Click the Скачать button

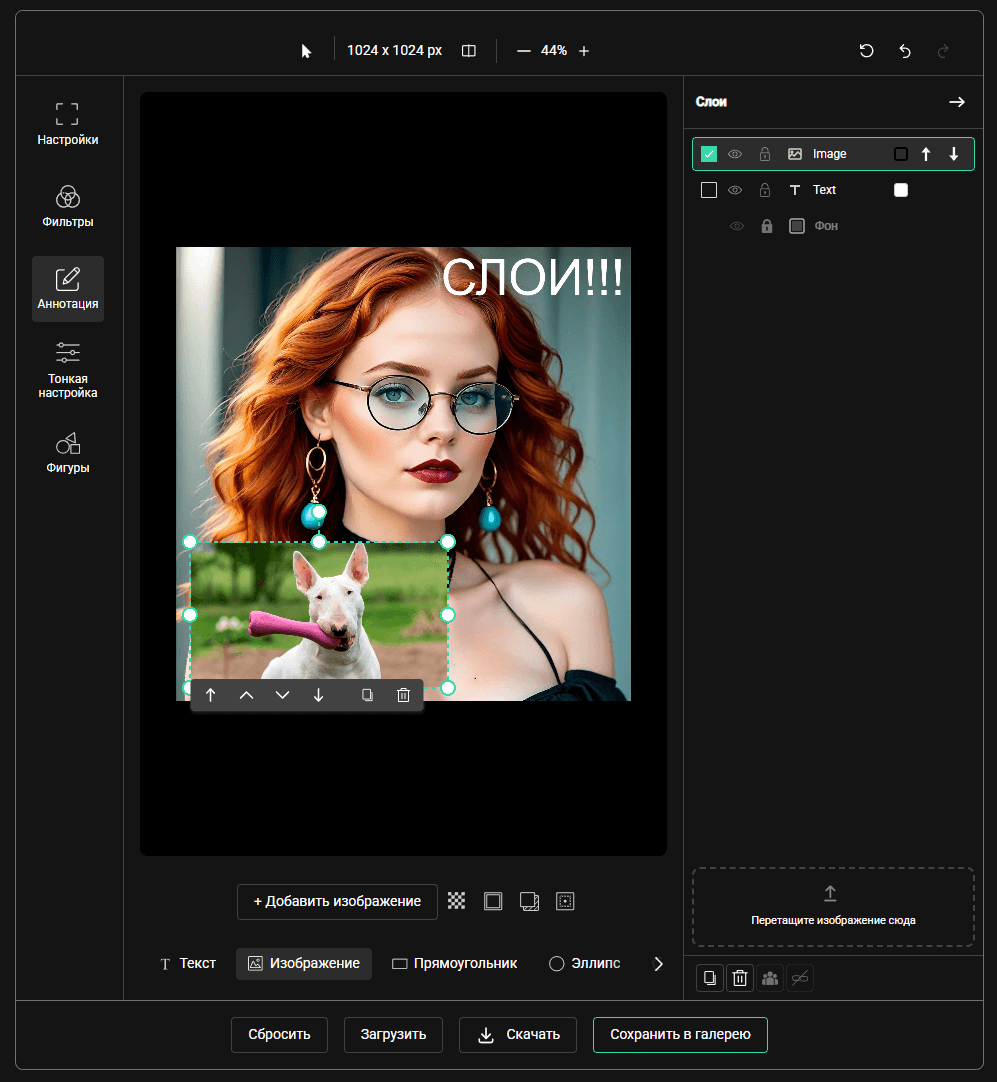518,1034
